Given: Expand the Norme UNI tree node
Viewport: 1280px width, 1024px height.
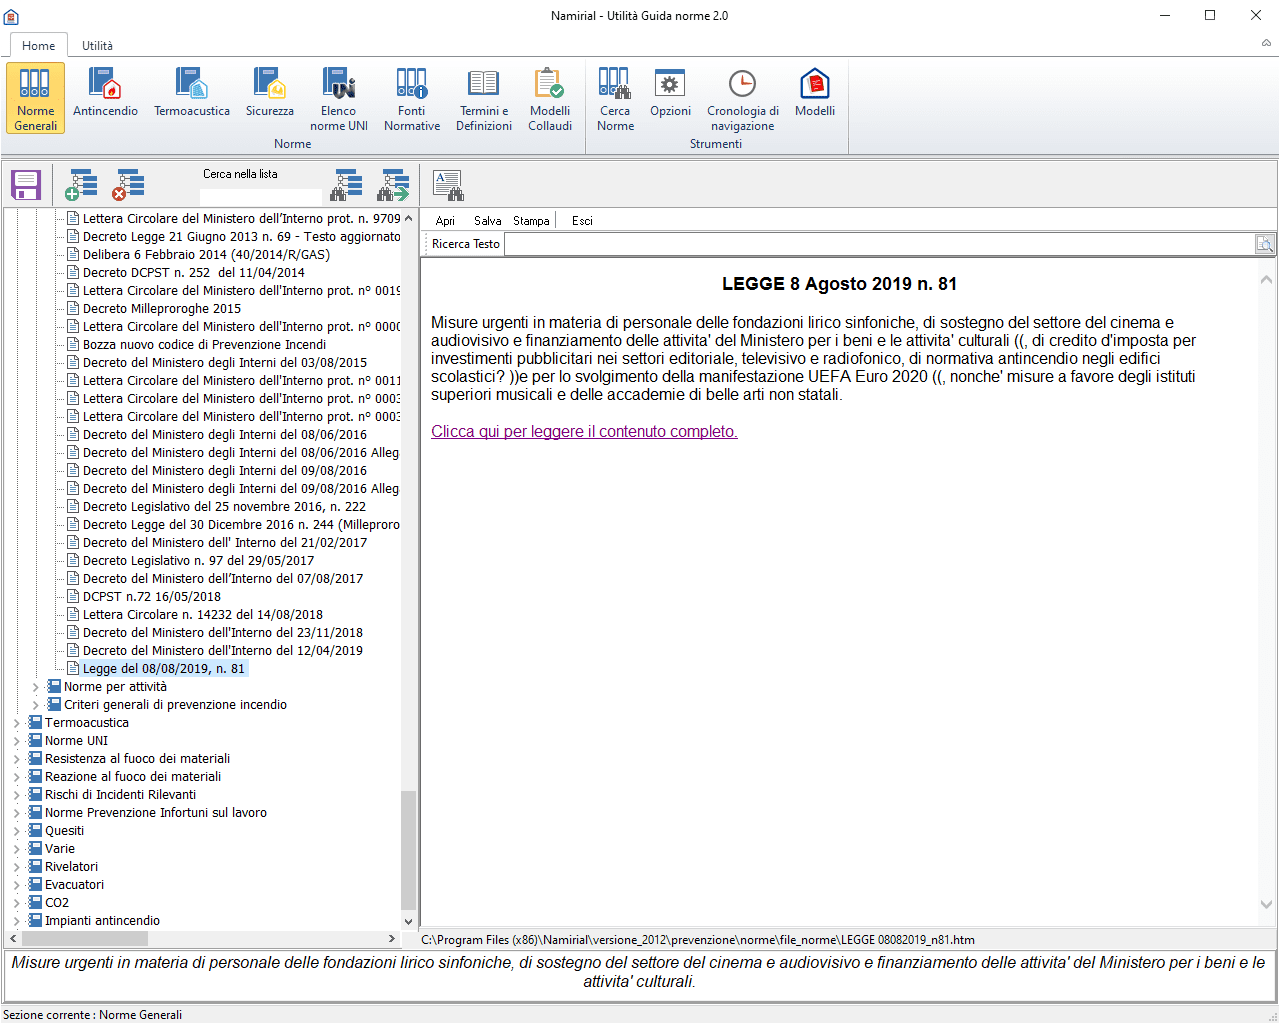Looking at the screenshot, I should (16, 741).
